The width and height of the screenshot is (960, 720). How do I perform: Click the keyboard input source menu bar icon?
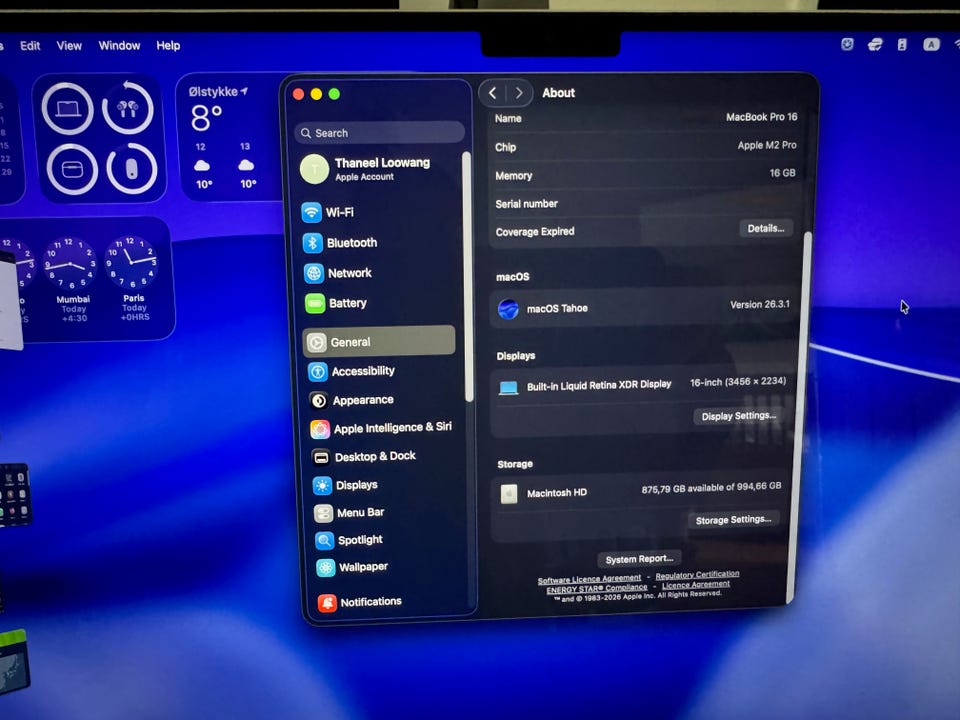pyautogui.click(x=931, y=44)
